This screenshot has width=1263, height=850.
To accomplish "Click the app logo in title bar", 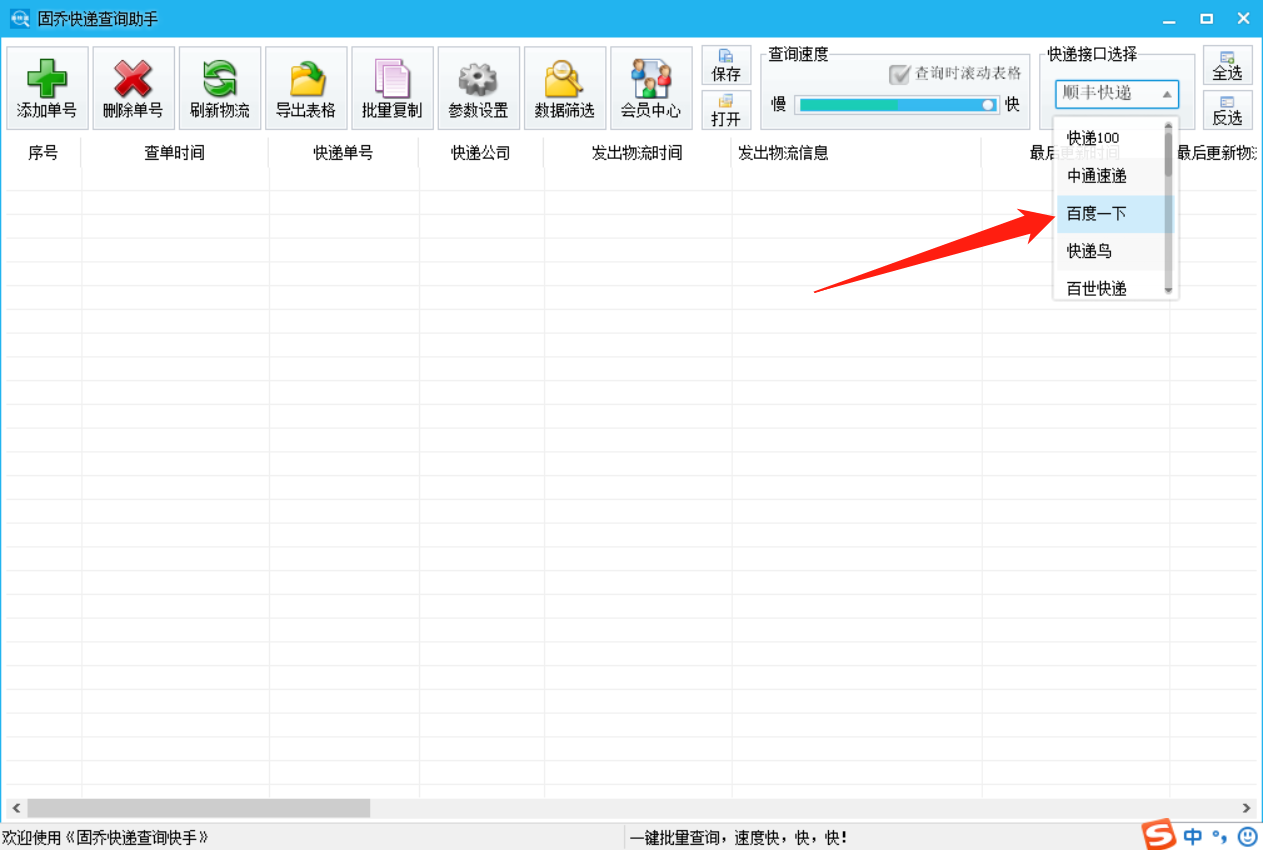I will coord(19,19).
